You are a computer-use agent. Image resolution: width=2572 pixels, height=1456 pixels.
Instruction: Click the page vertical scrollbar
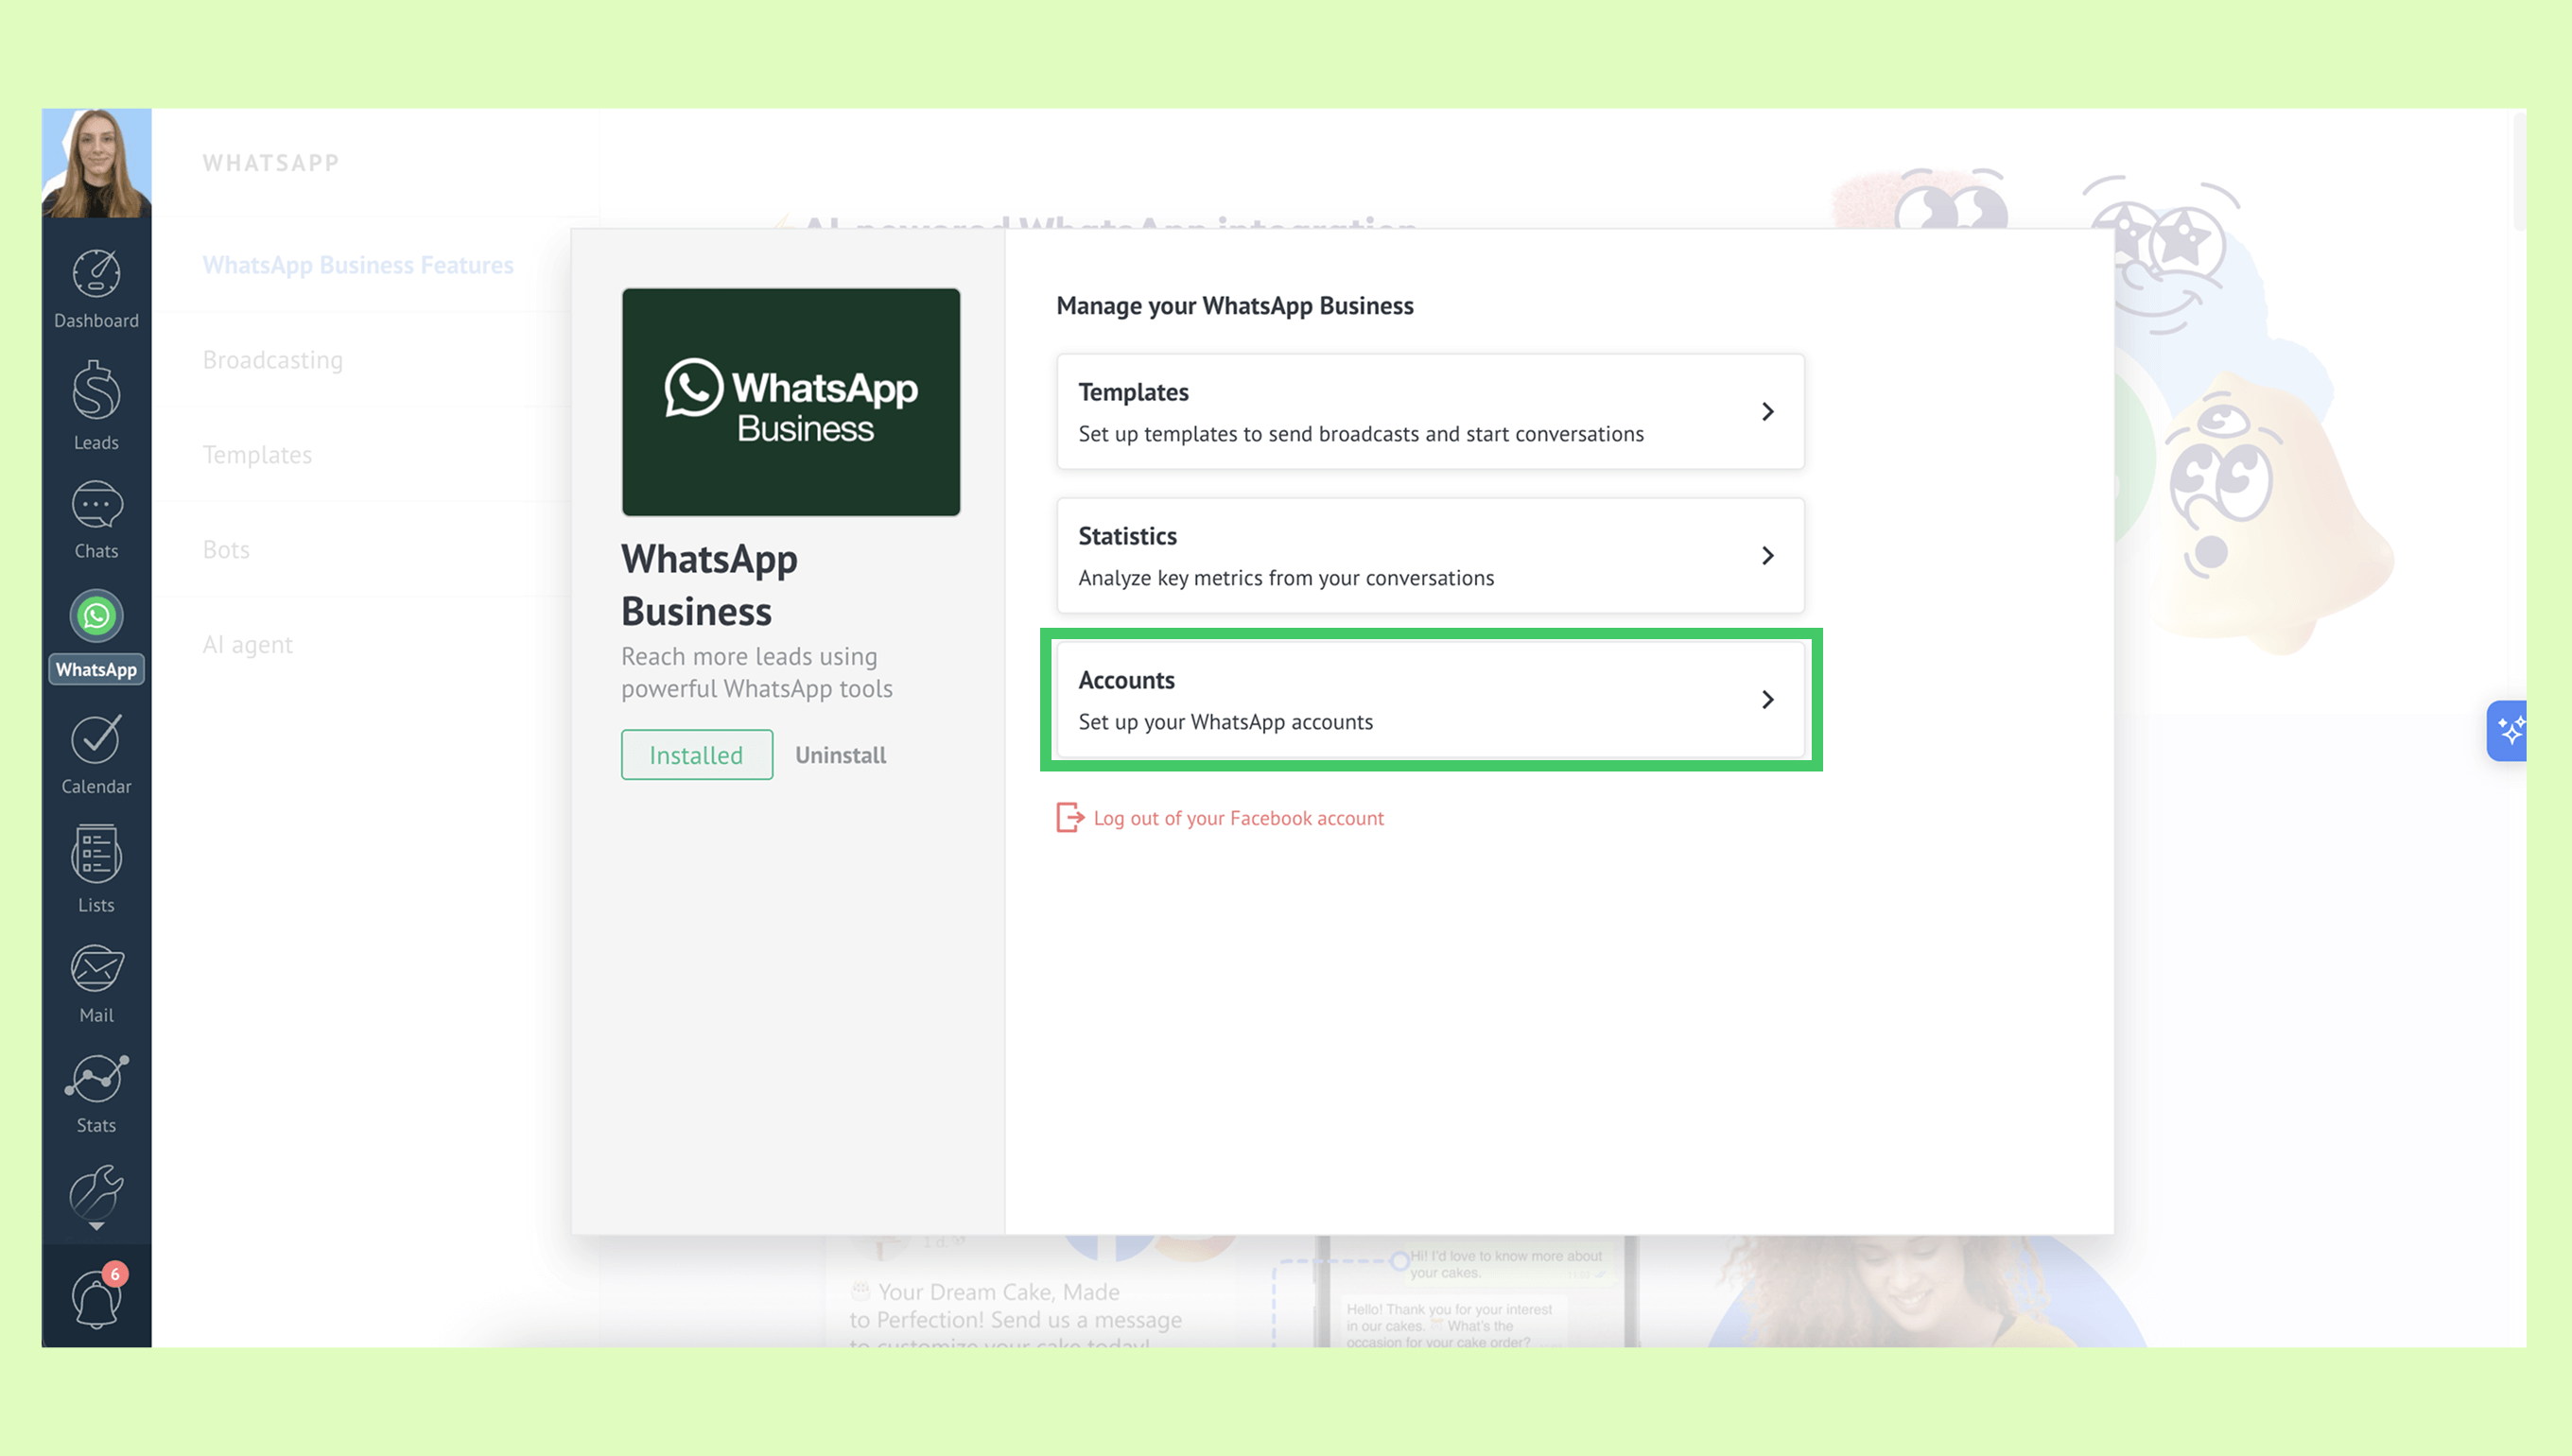click(2519, 170)
